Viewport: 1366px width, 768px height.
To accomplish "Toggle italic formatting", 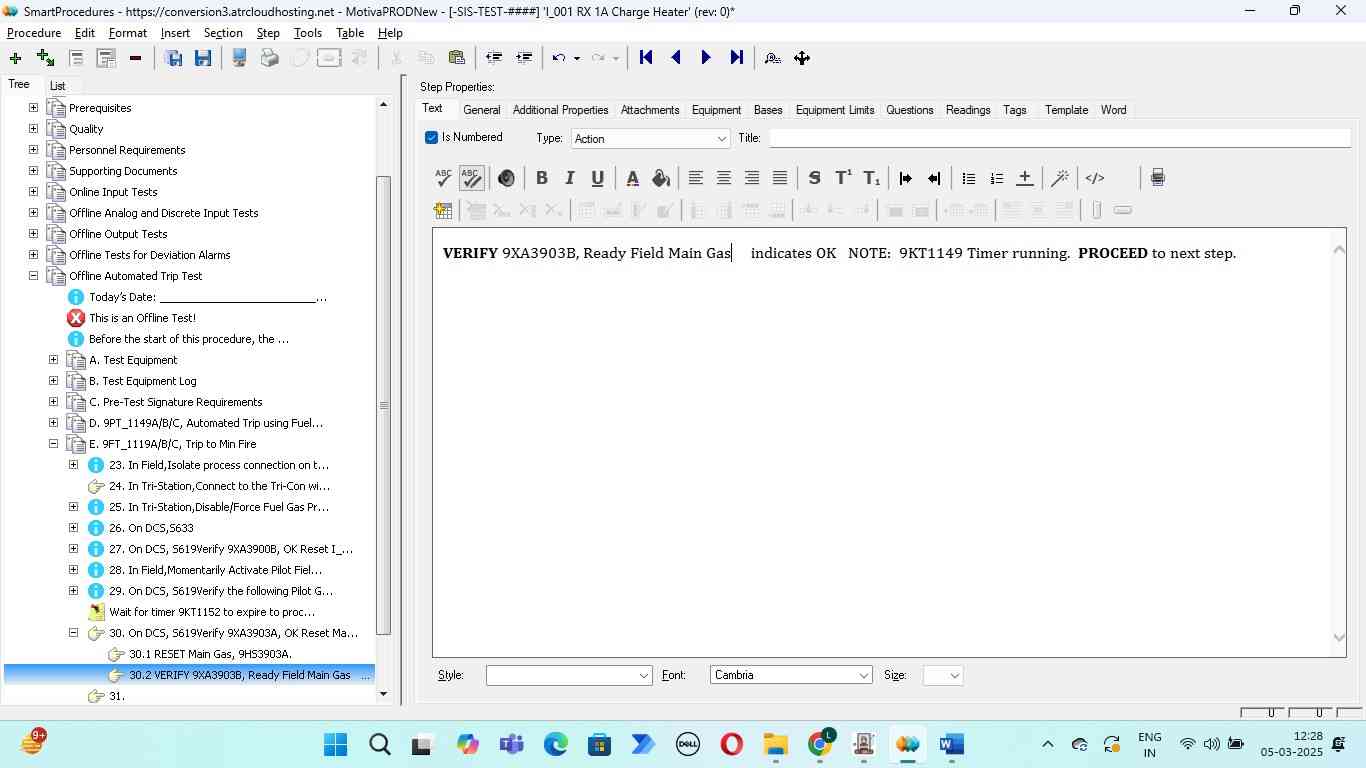I will pos(570,178).
